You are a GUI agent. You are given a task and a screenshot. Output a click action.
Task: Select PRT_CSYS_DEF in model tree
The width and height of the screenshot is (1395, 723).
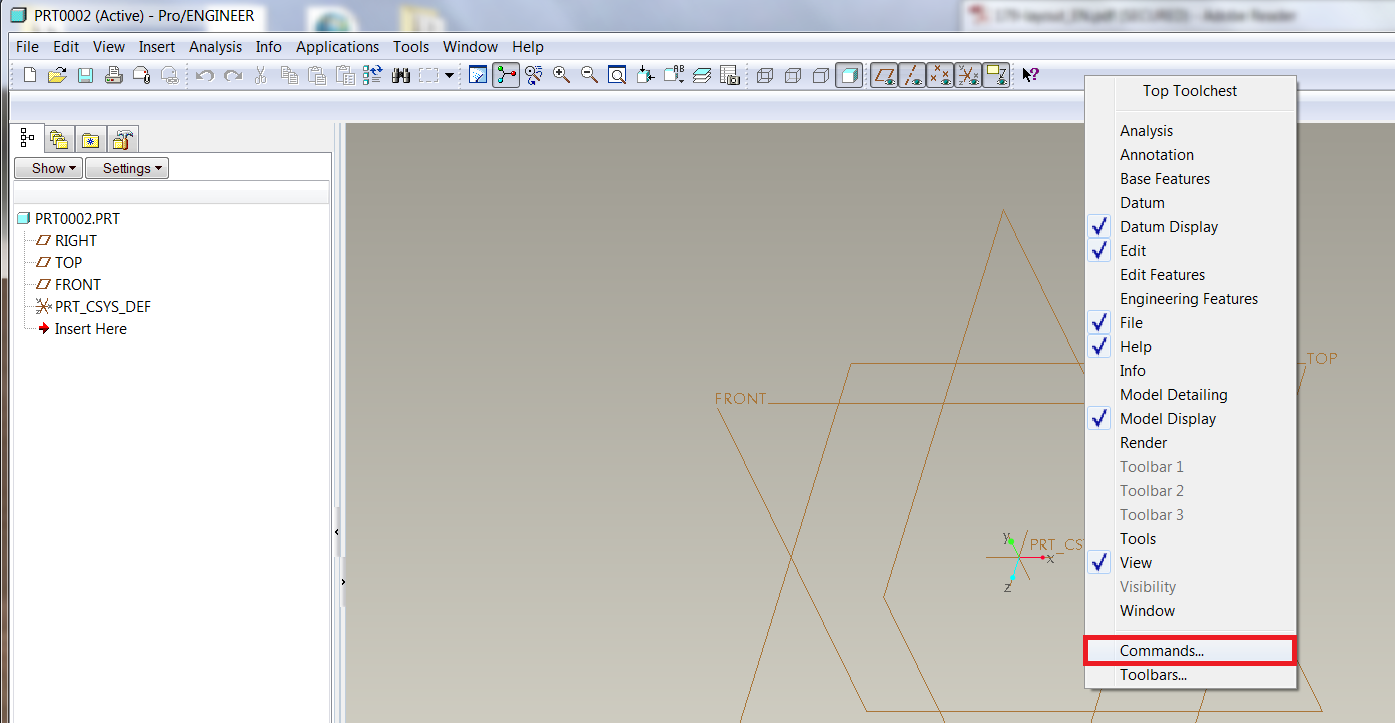click(93, 307)
